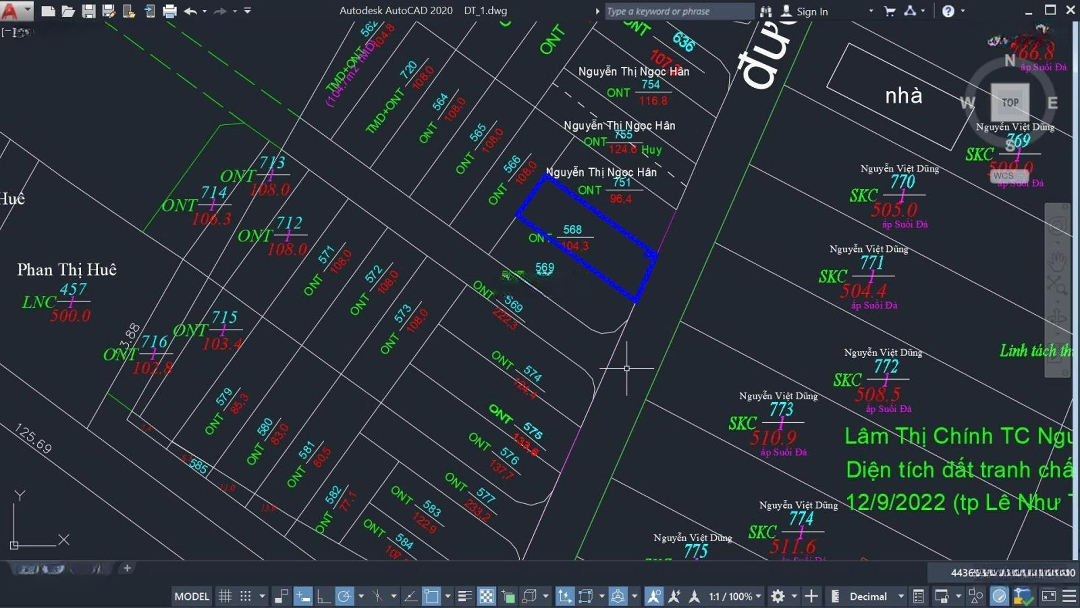Open the status bar Customization menu

click(x=1068, y=596)
